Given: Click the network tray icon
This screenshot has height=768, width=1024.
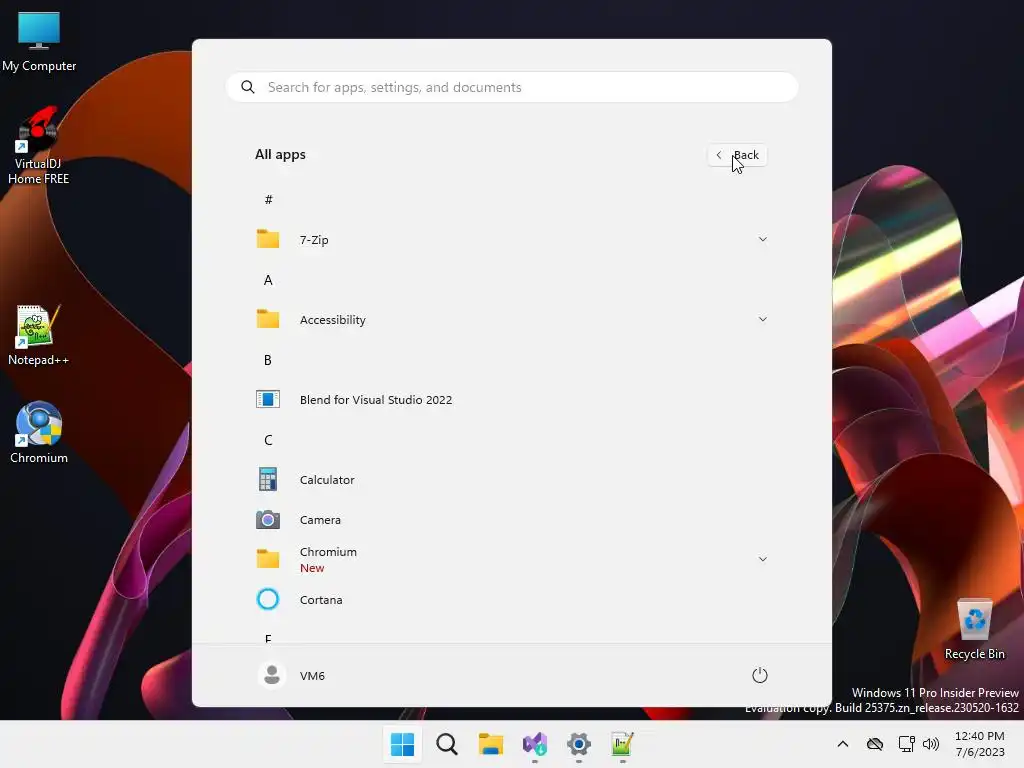Looking at the screenshot, I should click(x=906, y=744).
